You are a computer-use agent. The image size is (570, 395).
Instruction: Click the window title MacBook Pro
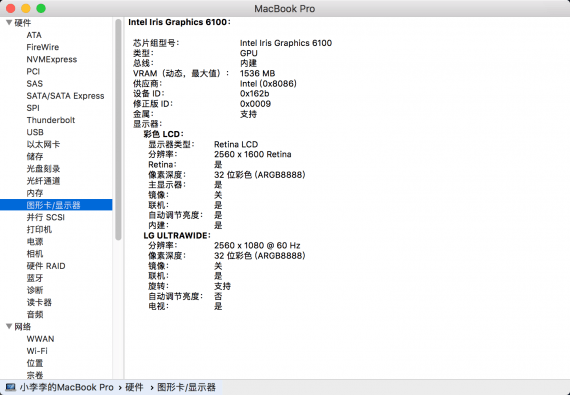[x=285, y=9]
